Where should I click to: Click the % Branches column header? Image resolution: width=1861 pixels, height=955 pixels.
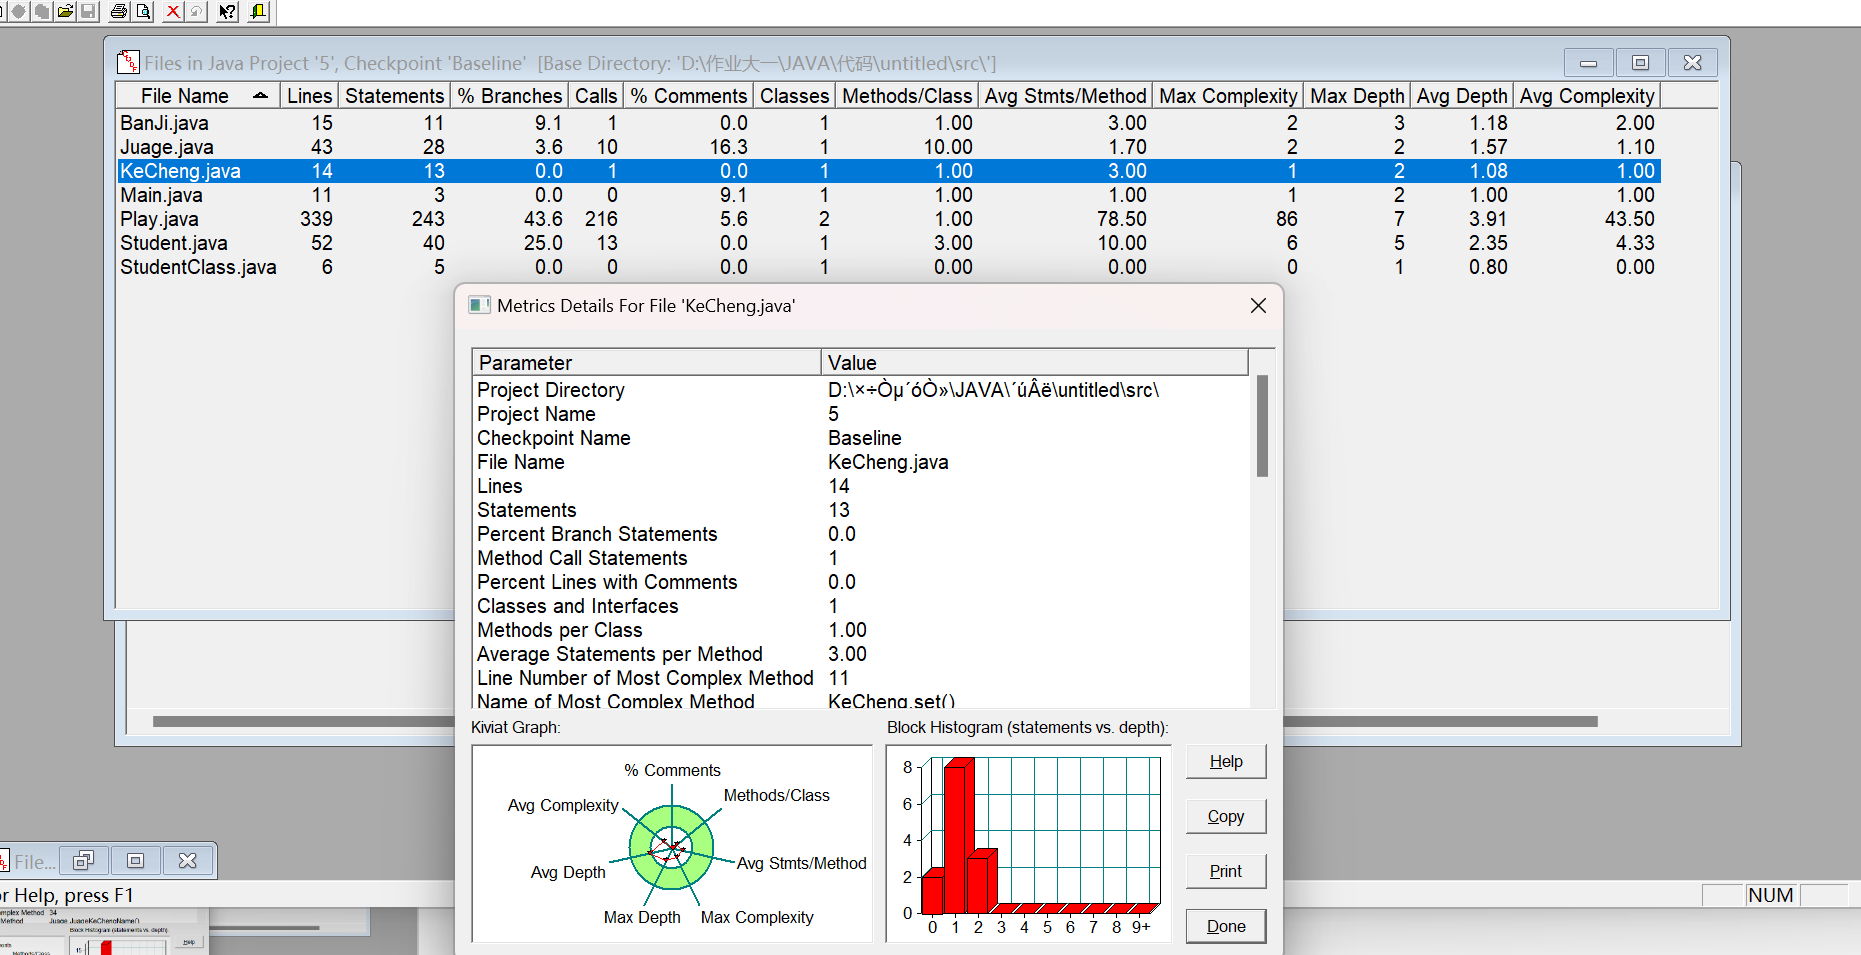tap(510, 96)
